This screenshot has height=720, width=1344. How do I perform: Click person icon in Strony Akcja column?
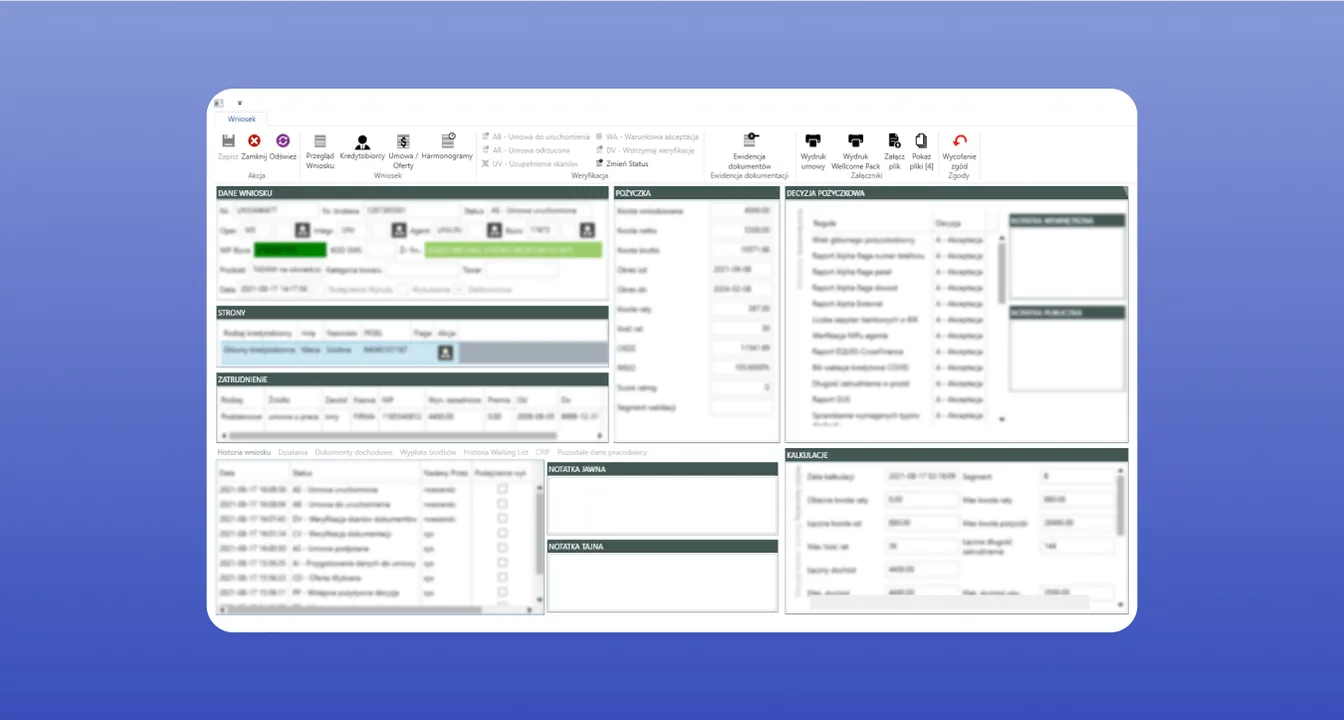[x=445, y=352]
